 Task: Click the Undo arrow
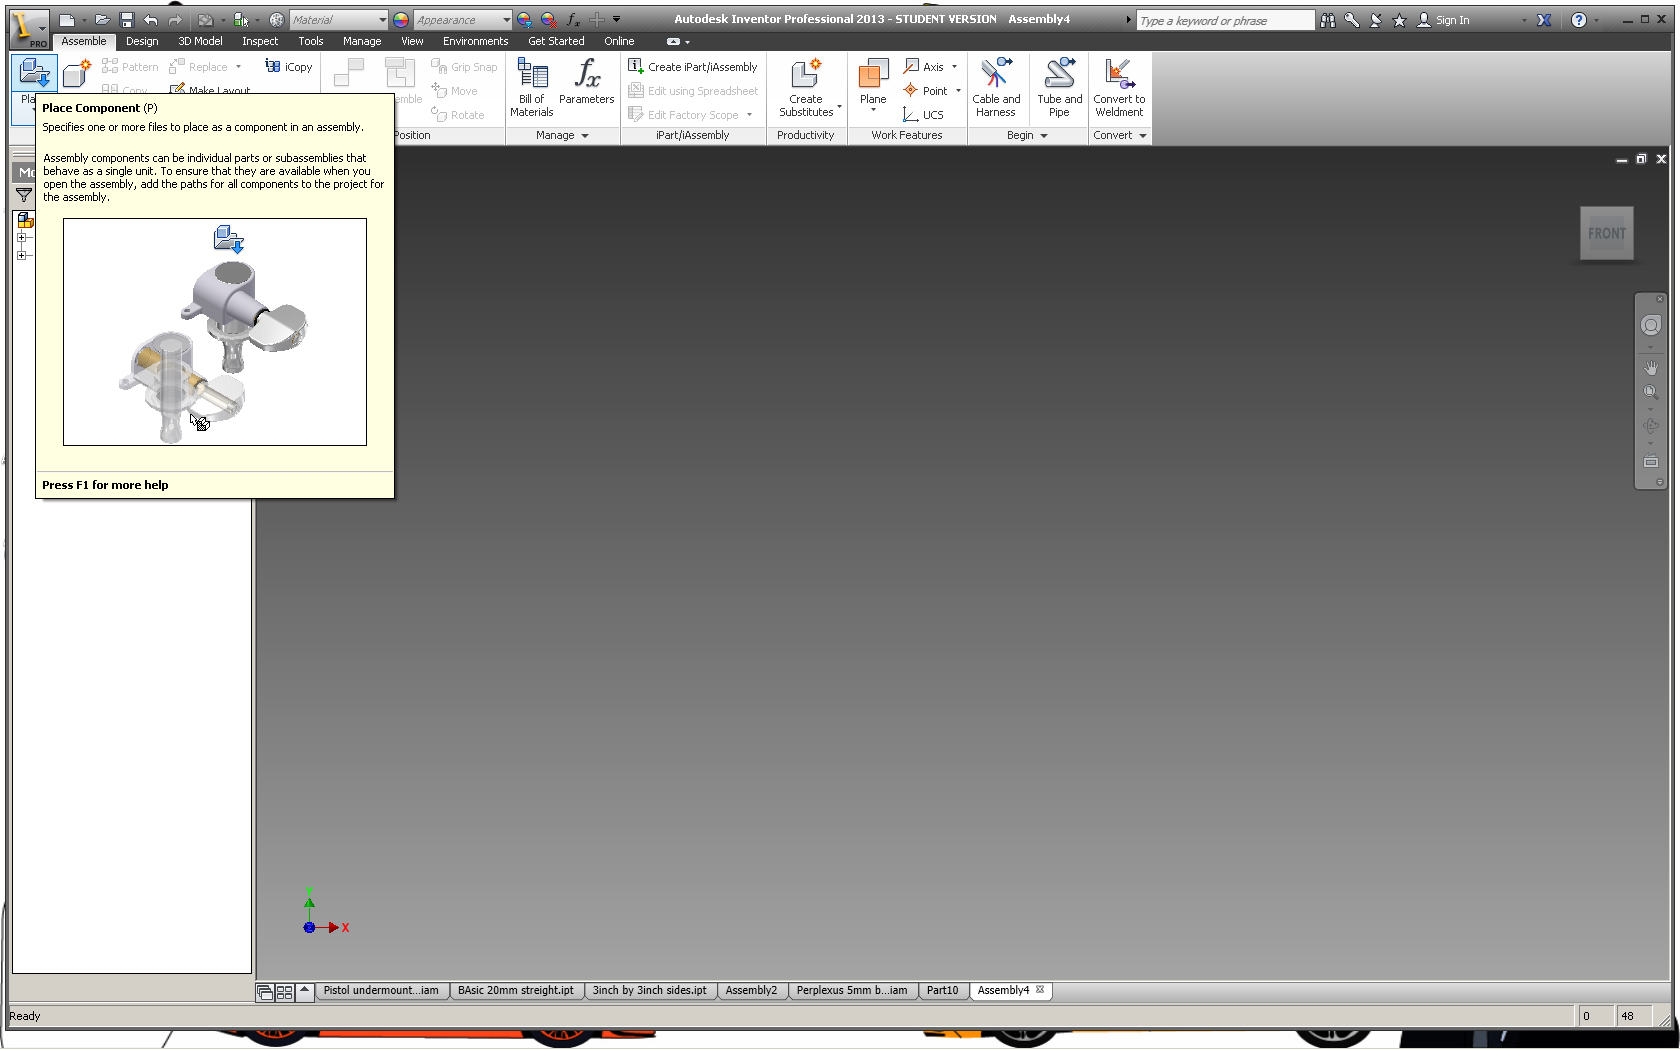click(x=151, y=20)
